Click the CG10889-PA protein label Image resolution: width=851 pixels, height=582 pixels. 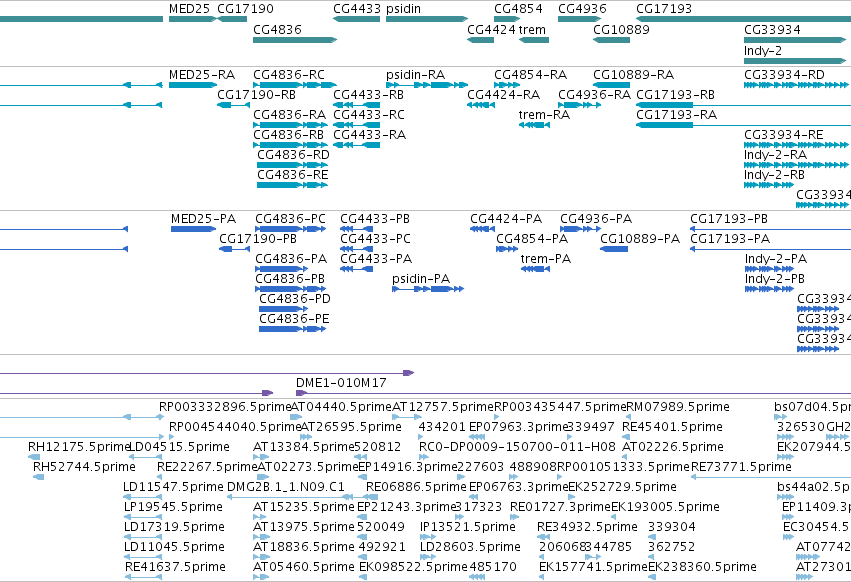pos(640,239)
